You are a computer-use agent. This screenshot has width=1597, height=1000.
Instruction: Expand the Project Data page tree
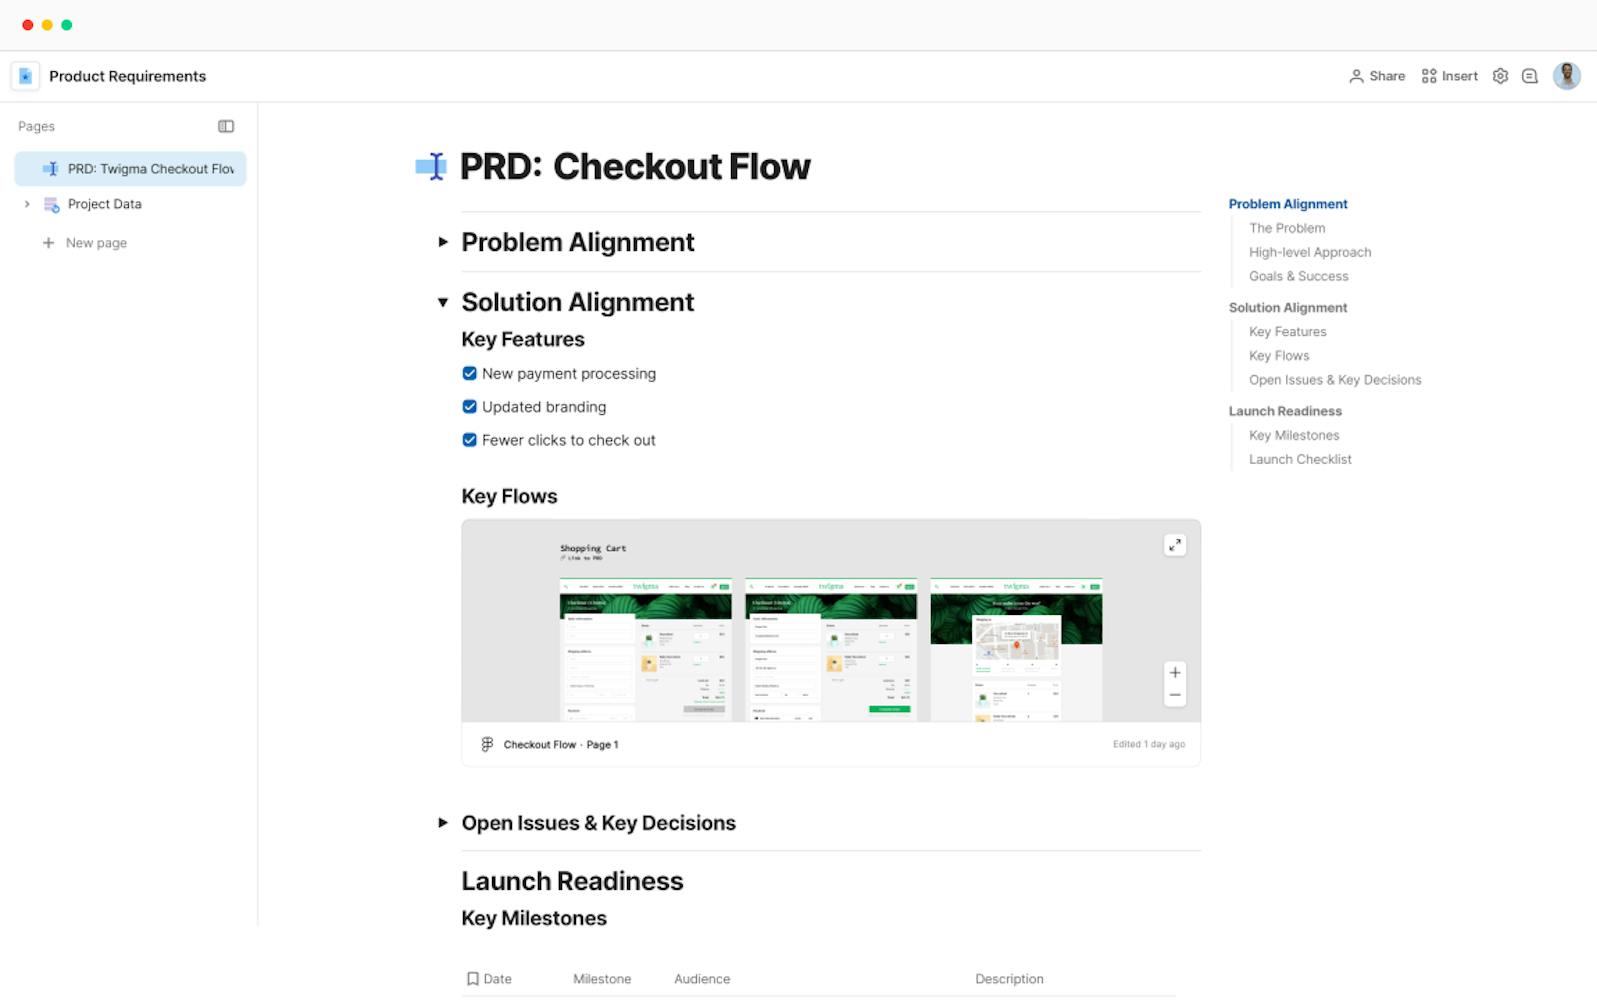[27, 204]
